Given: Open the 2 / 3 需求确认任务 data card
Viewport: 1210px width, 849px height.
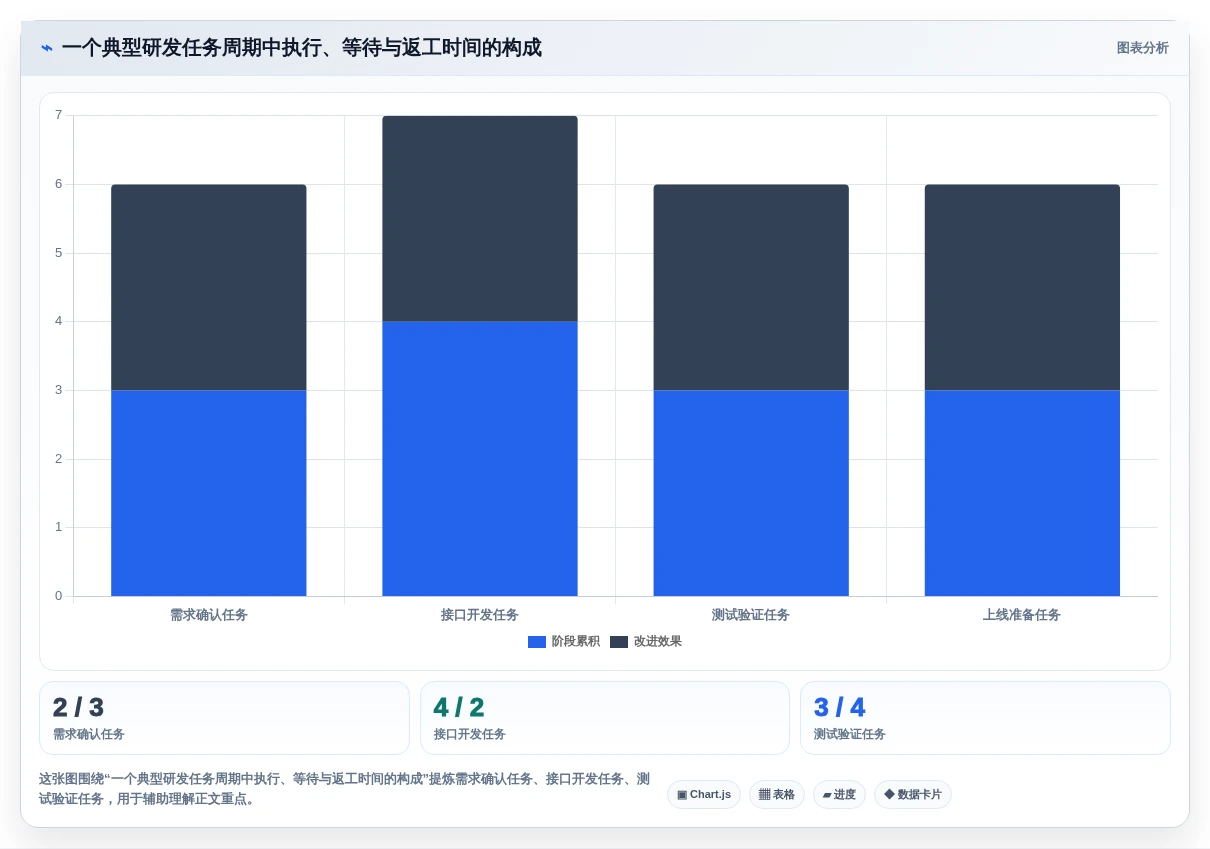Looking at the screenshot, I should pyautogui.click(x=224, y=718).
